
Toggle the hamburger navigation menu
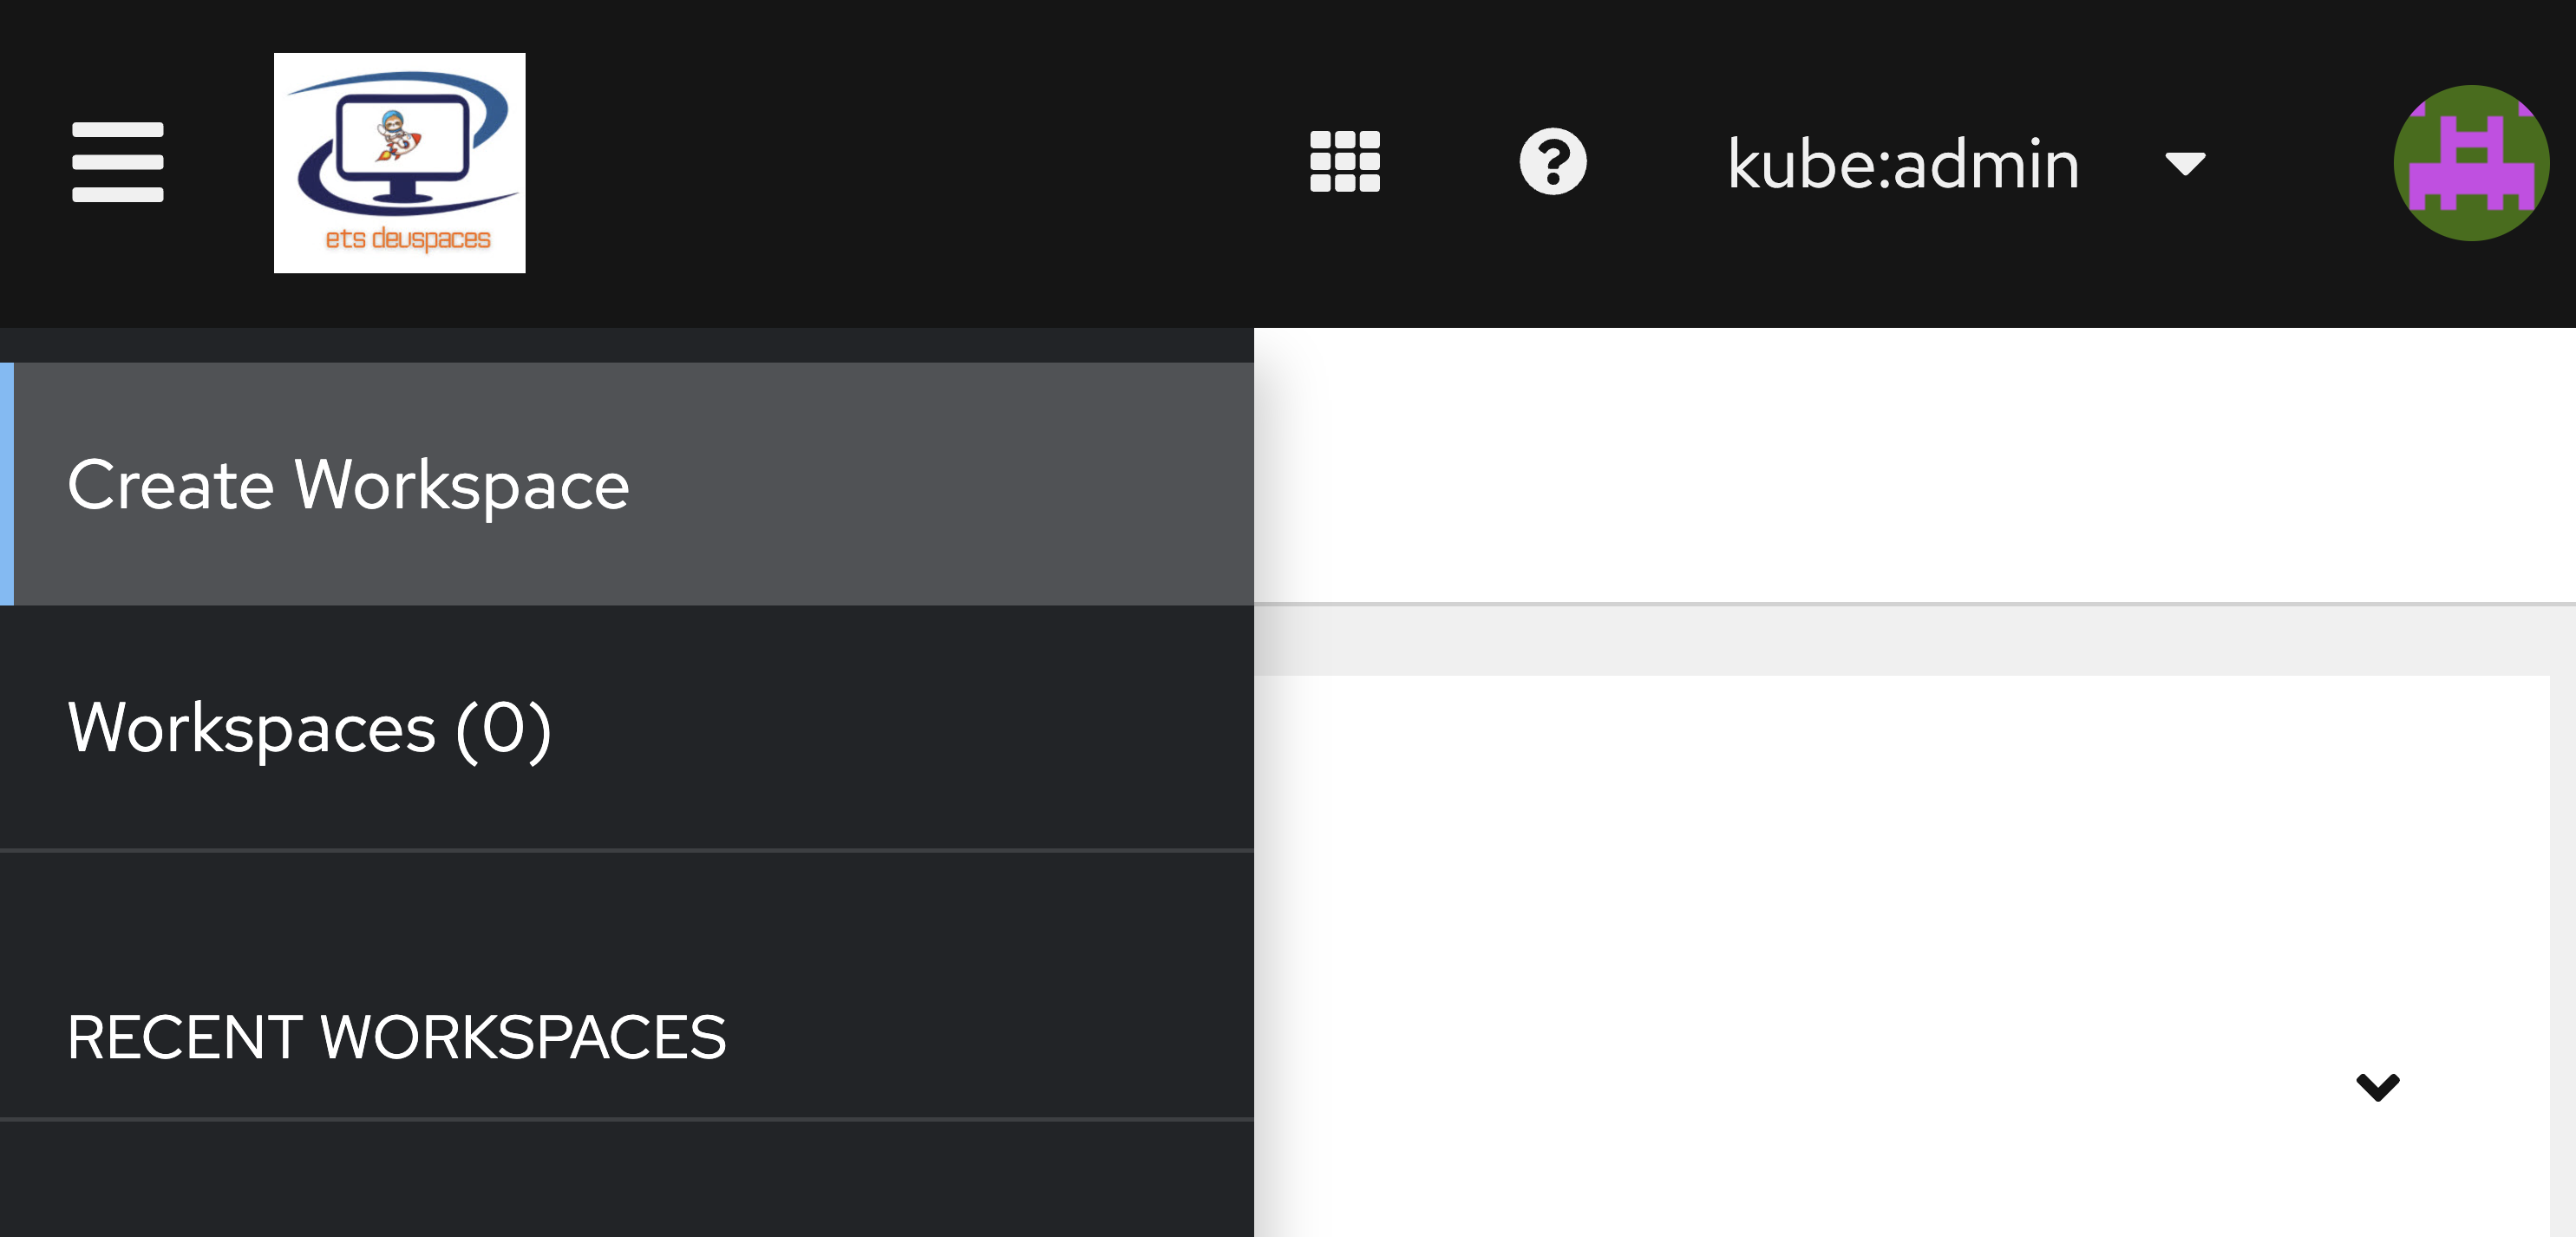117,162
